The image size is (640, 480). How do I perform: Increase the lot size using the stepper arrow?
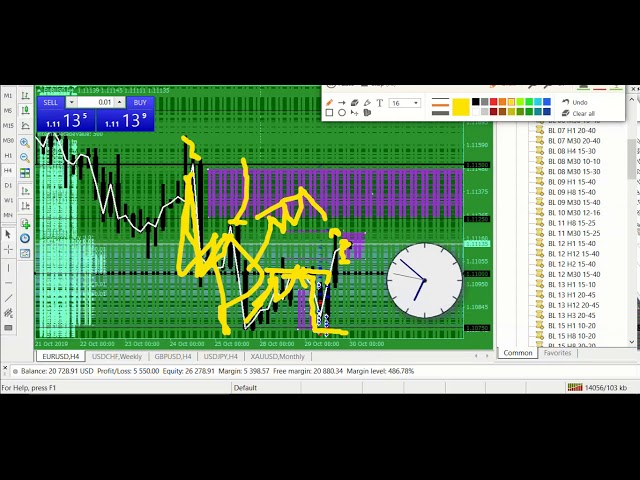click(120, 100)
